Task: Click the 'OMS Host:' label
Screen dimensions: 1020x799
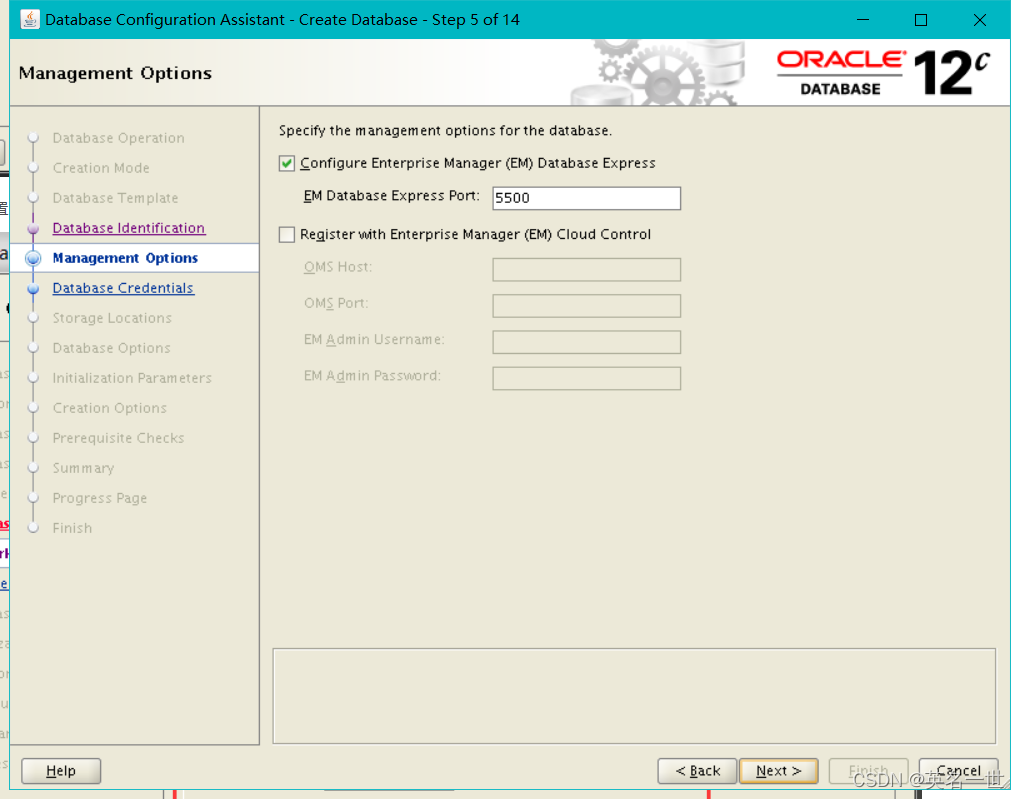Action: point(338,267)
